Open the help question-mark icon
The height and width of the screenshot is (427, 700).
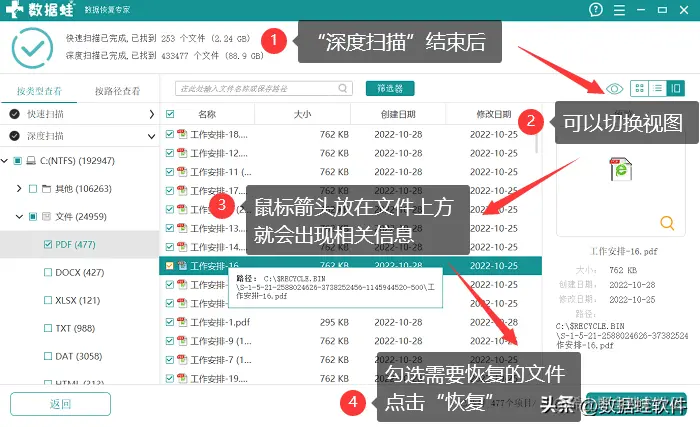pyautogui.click(x=596, y=9)
